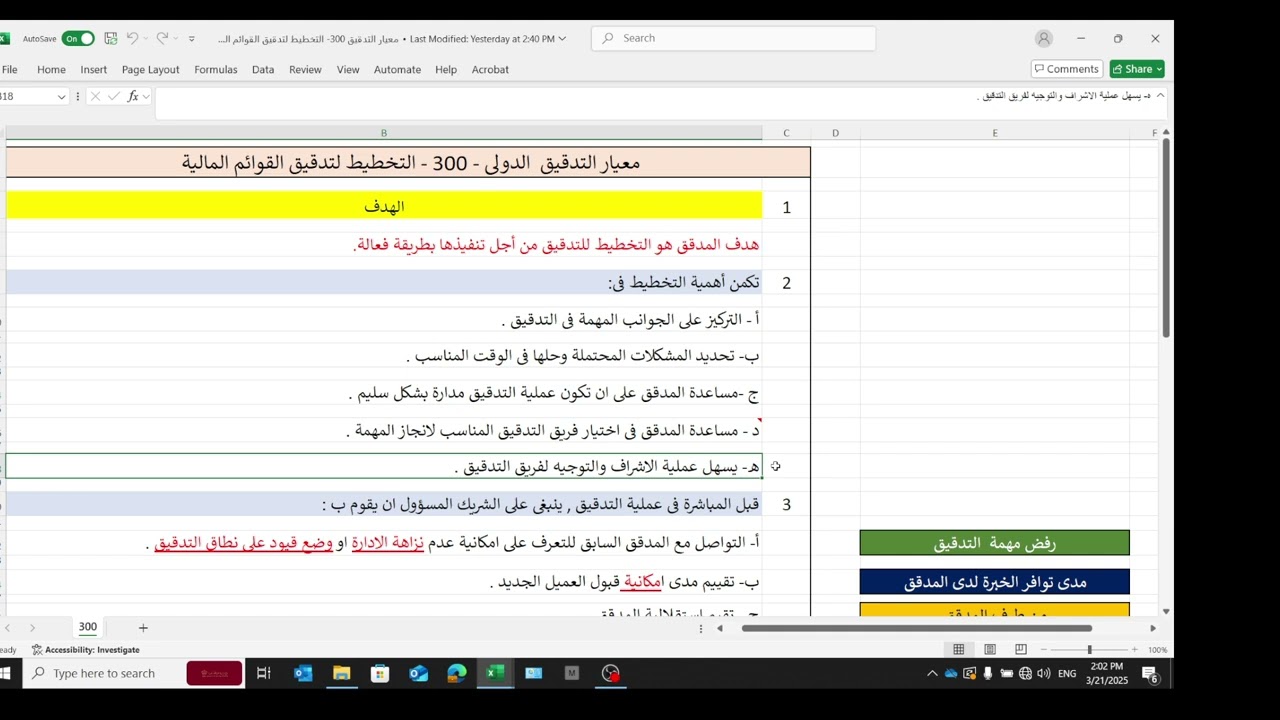The image size is (1280, 720).
Task: Open the Help tab
Action: tap(446, 70)
